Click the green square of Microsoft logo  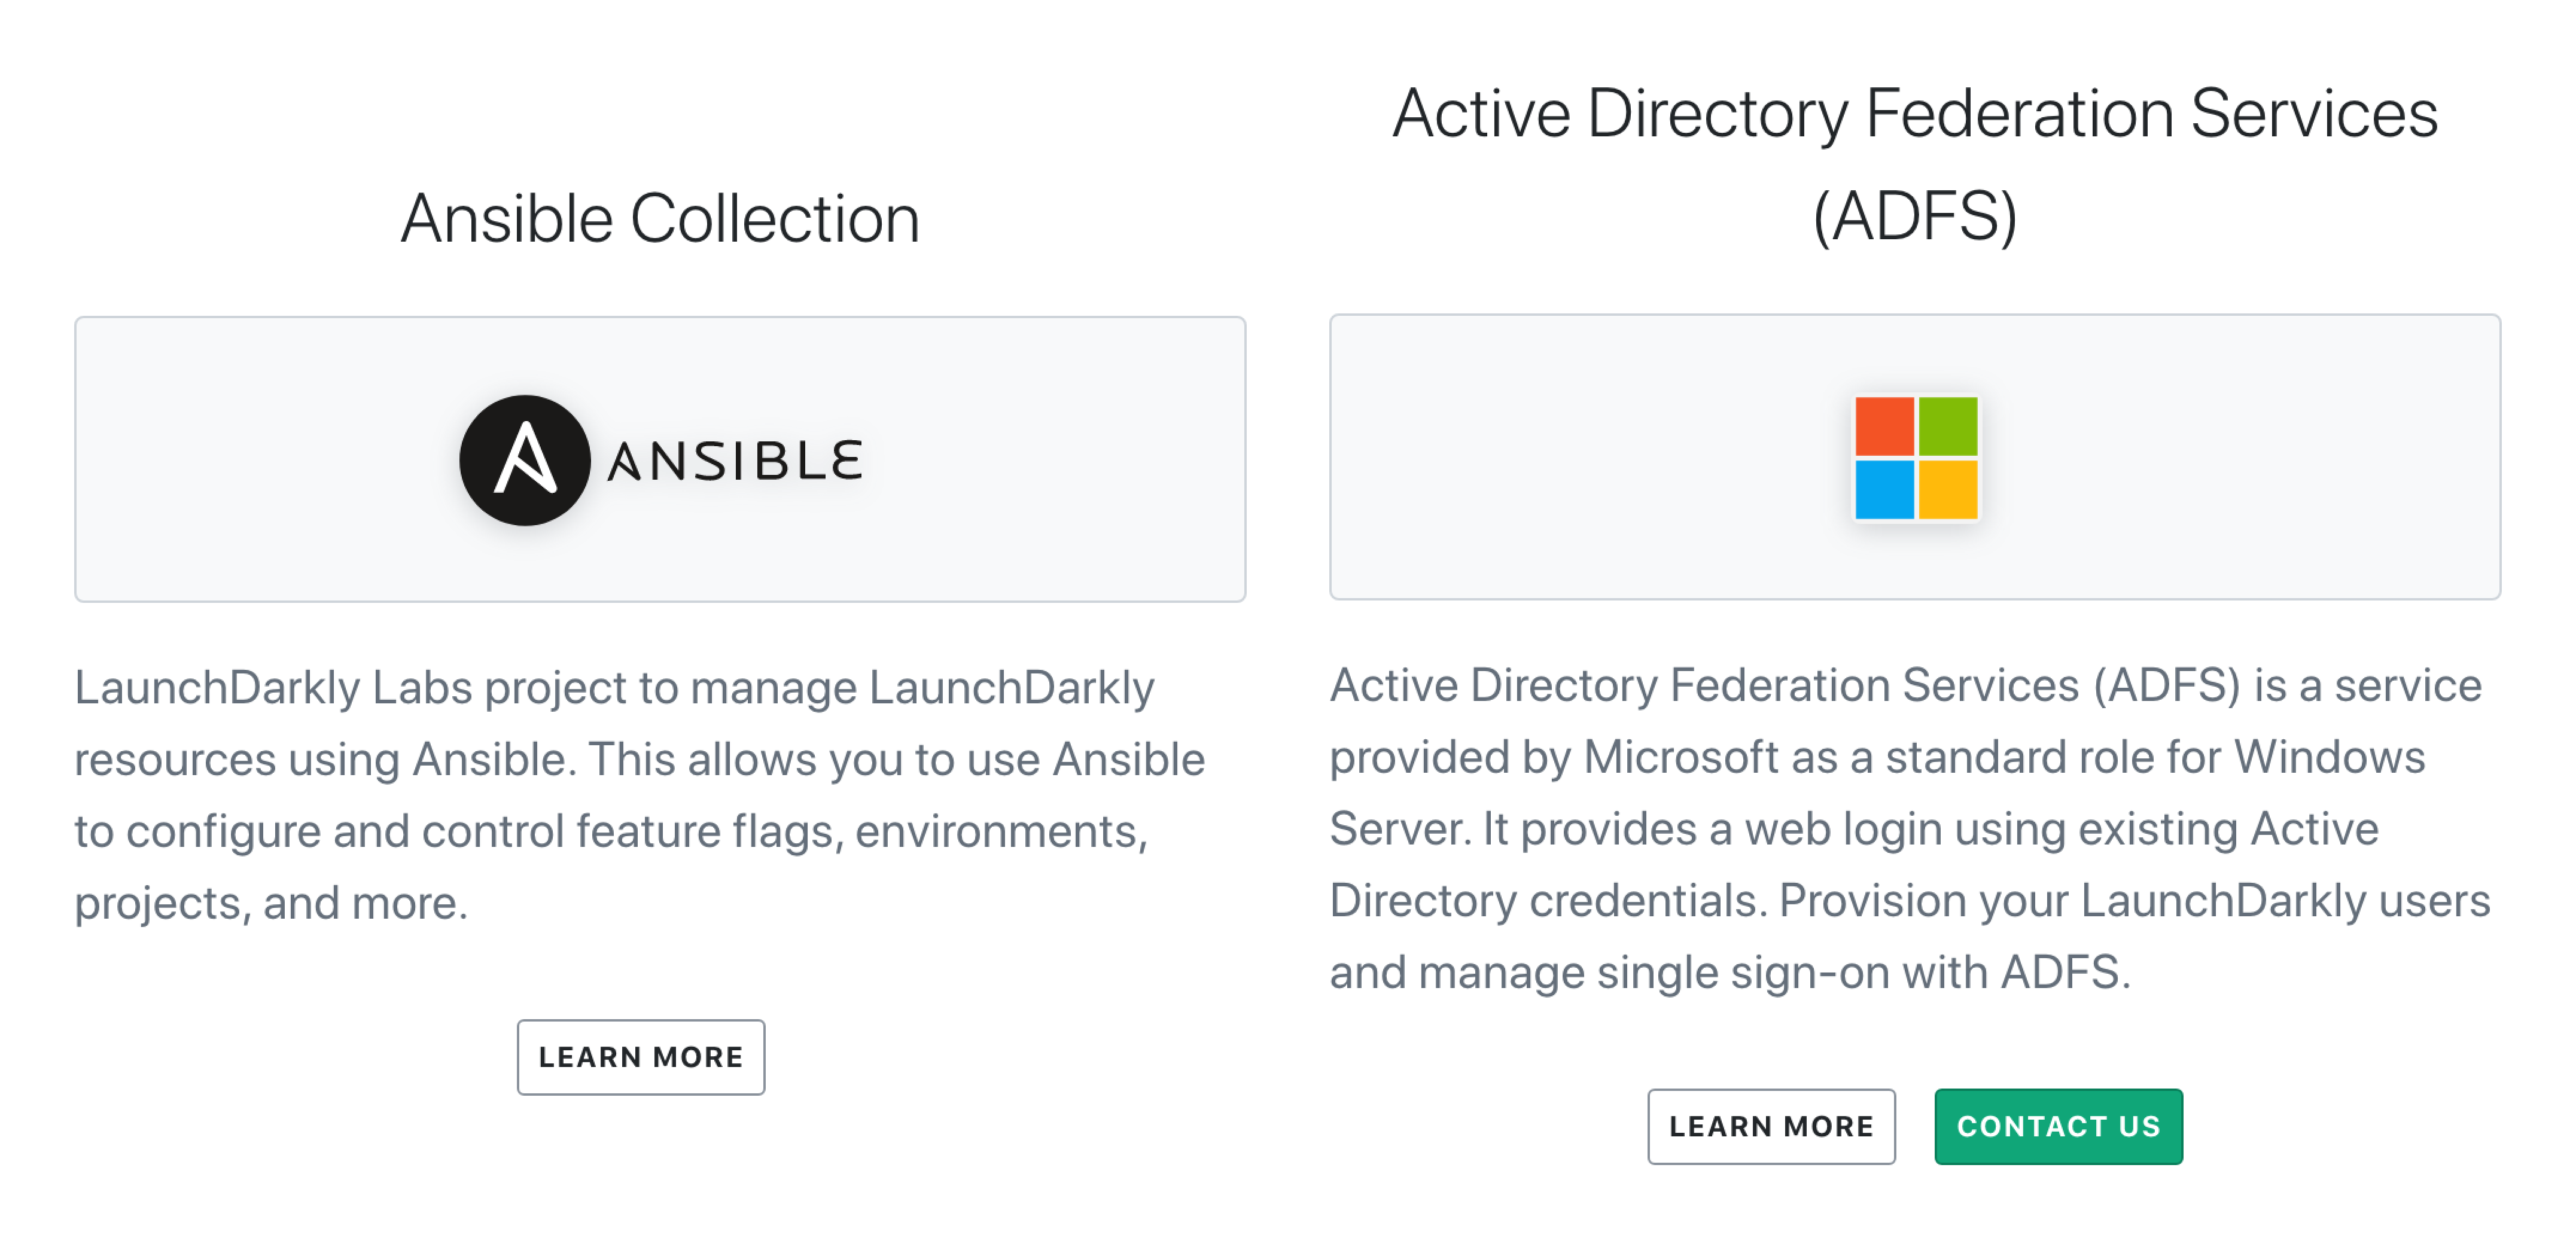(1948, 426)
